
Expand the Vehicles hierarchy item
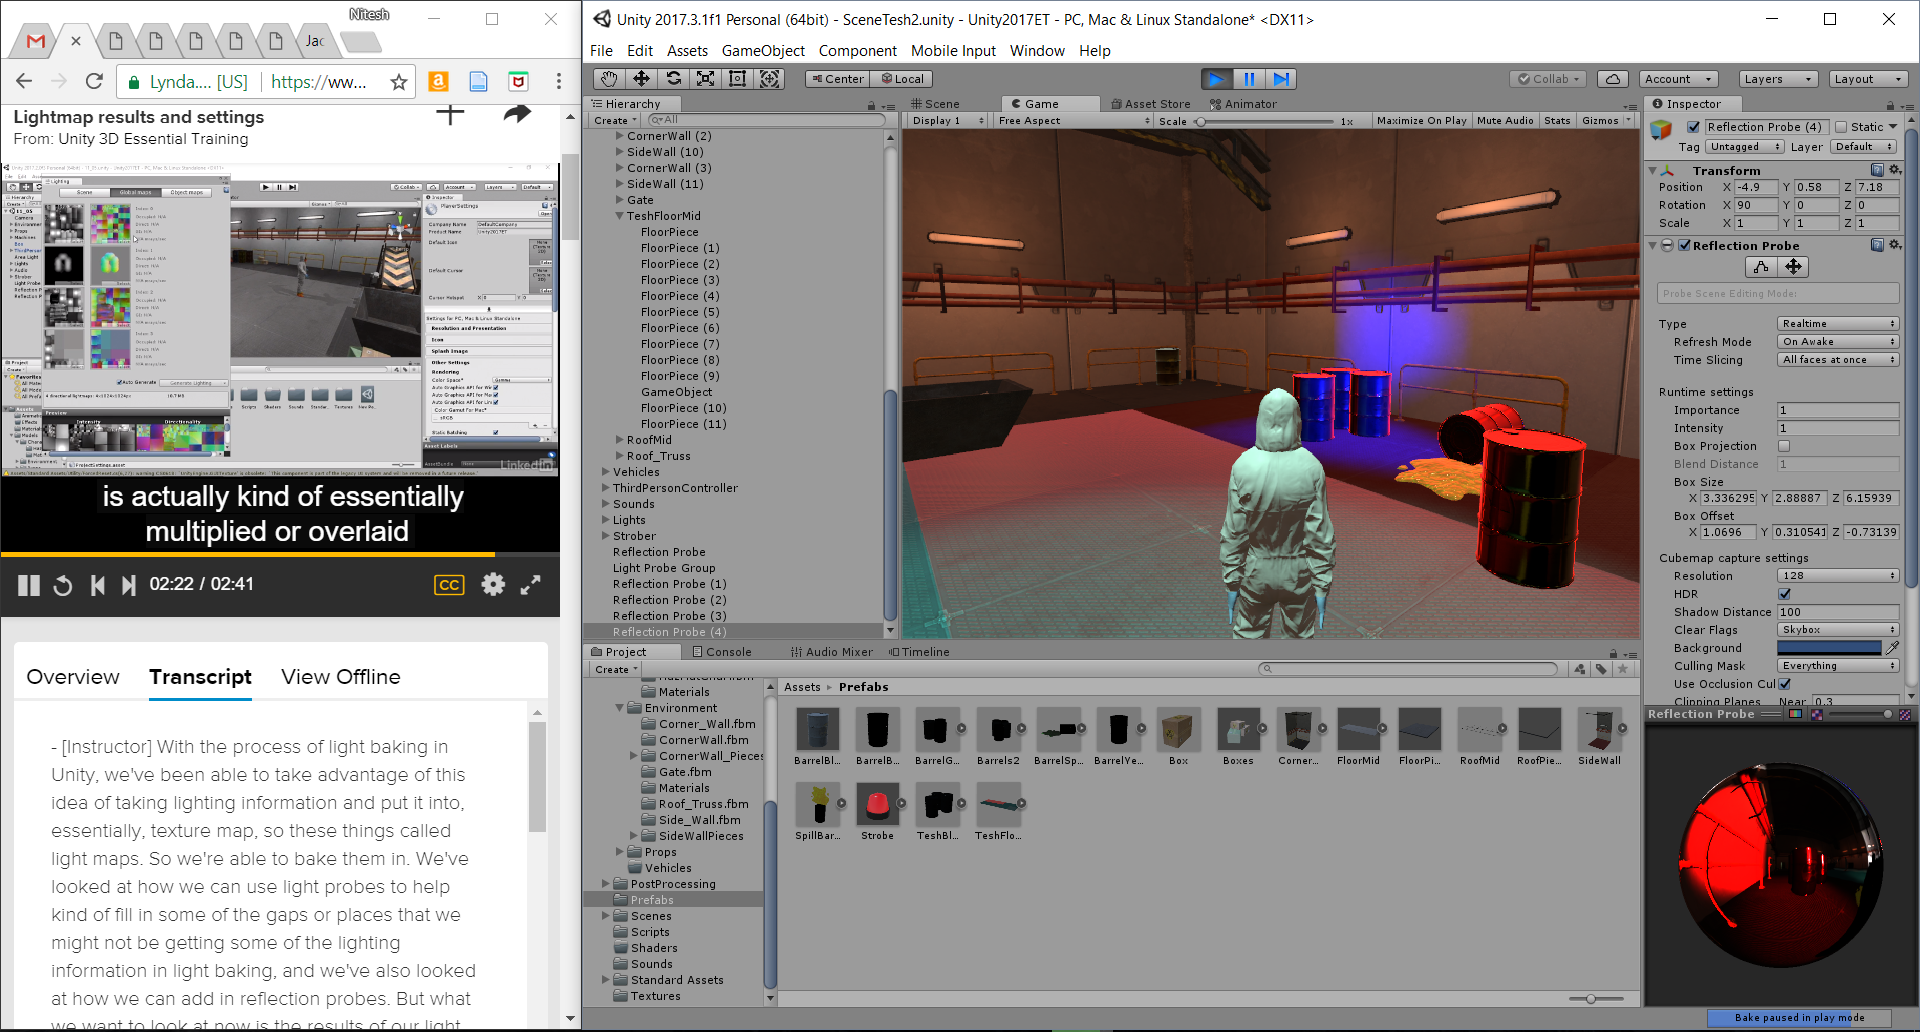[x=606, y=472]
